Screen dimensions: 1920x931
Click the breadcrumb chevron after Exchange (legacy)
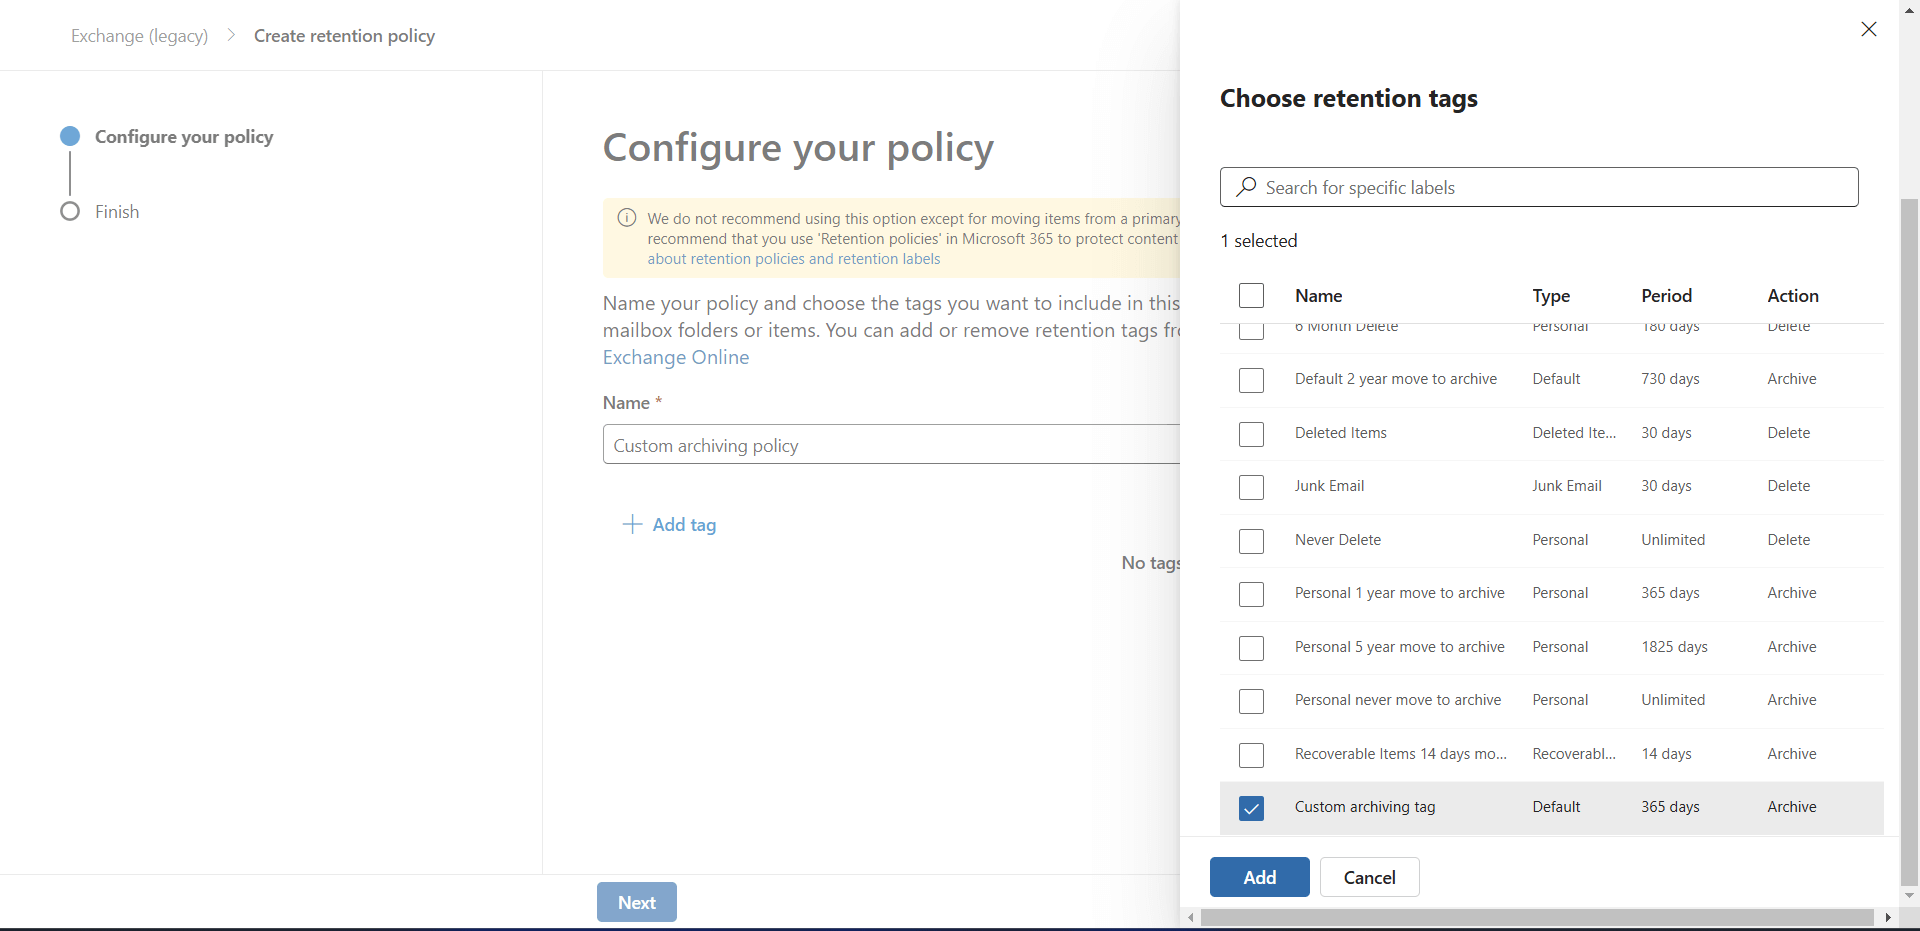pos(231,34)
